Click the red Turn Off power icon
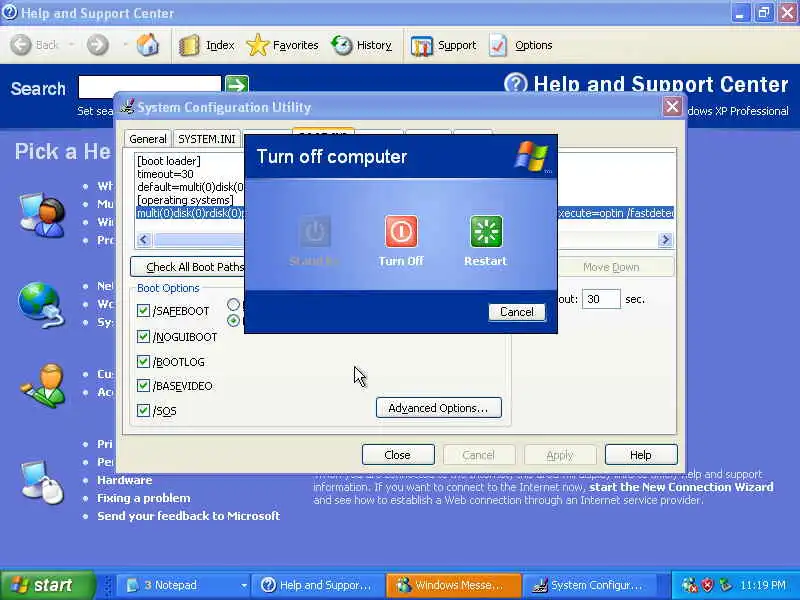Screen dimensions: 800x600 pos(401,231)
